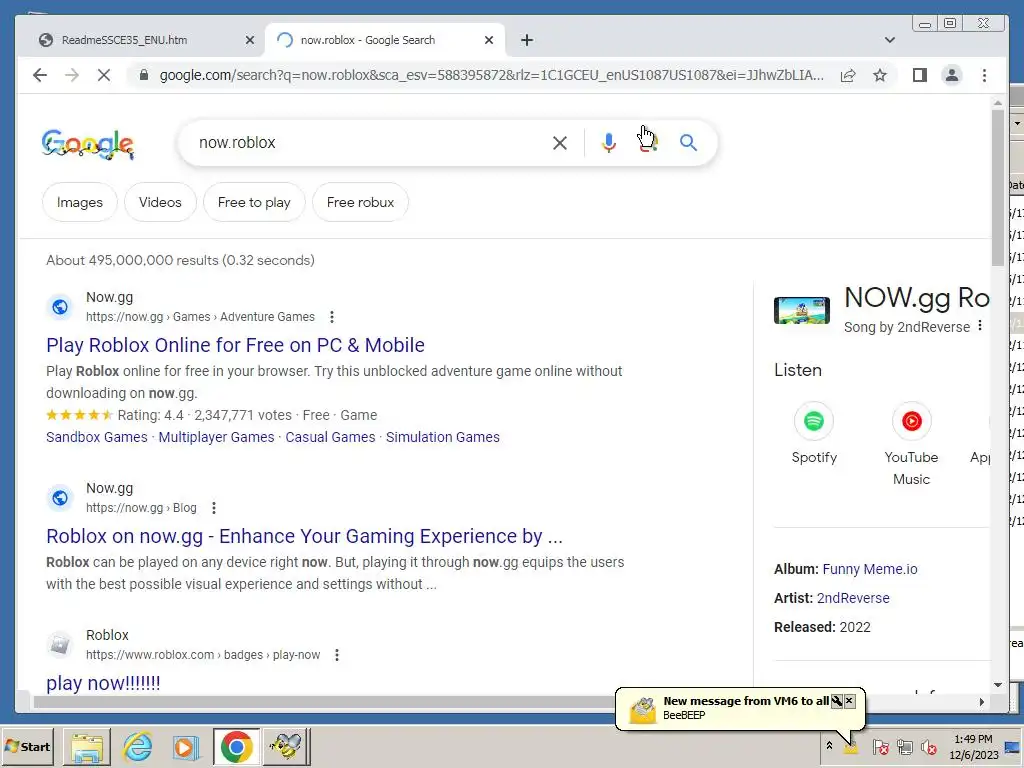
Task: Open the muted volume tray icon
Action: pyautogui.click(x=928, y=747)
